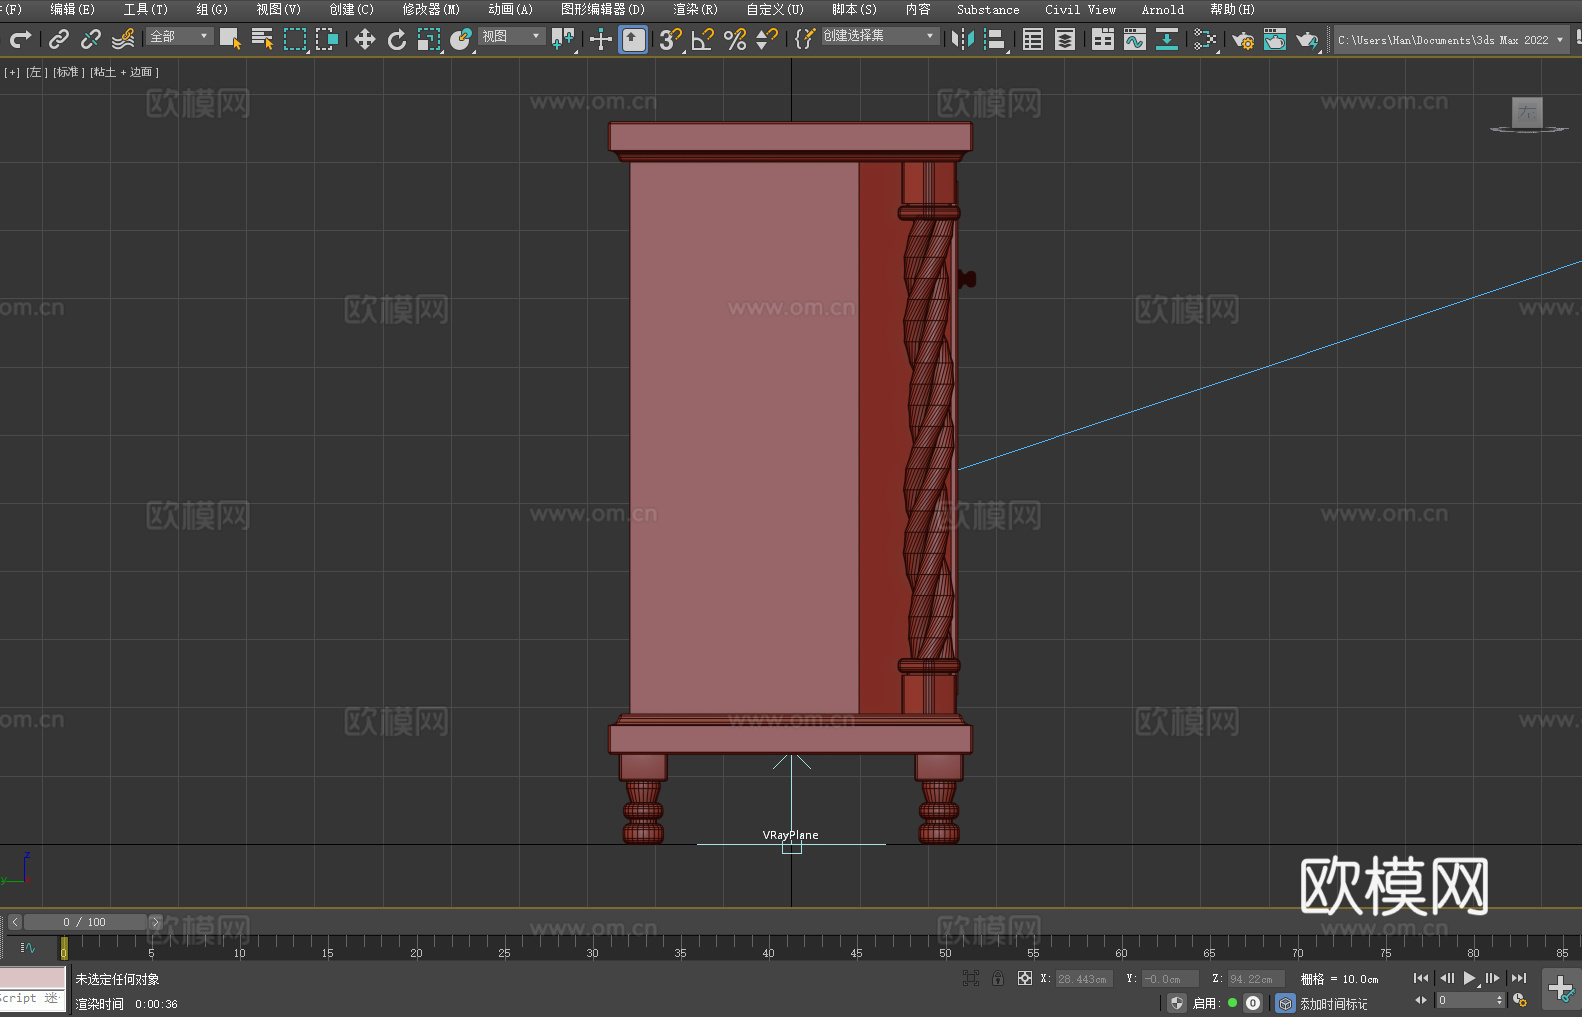This screenshot has width=1582, height=1017.
Task: Open the reference coordinate '视图' dropdown
Action: pos(511,36)
